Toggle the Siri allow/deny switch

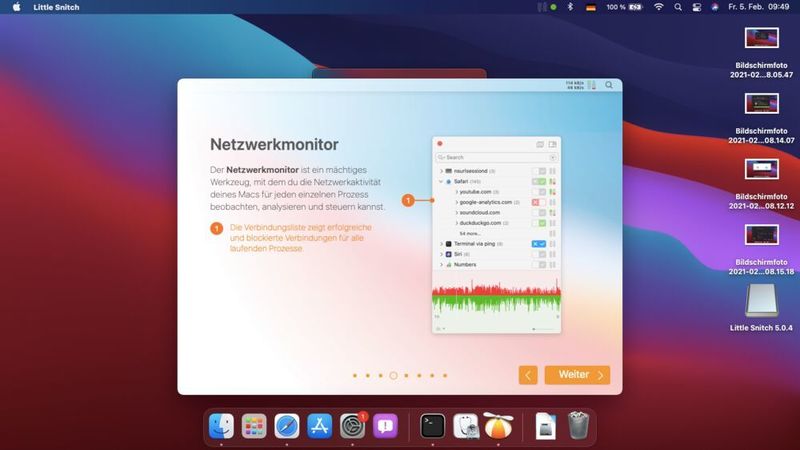pyautogui.click(x=539, y=254)
